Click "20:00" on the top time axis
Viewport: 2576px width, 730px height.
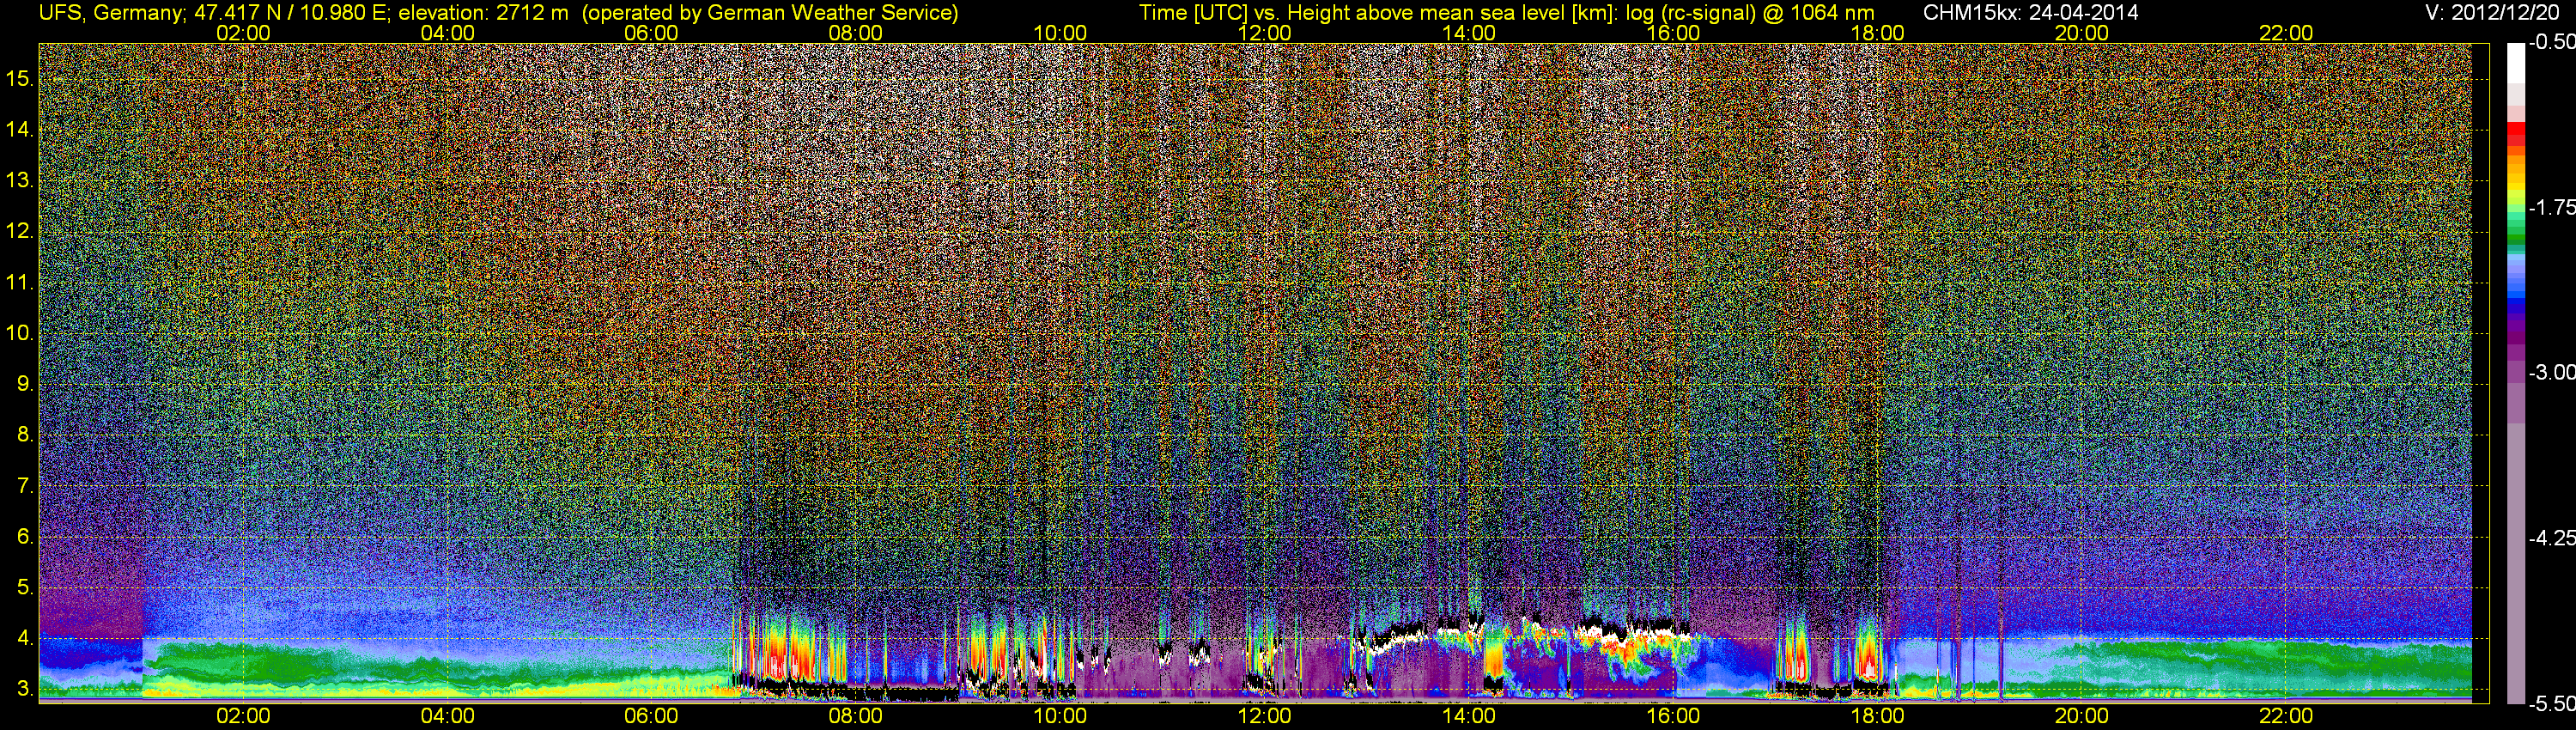(2082, 33)
